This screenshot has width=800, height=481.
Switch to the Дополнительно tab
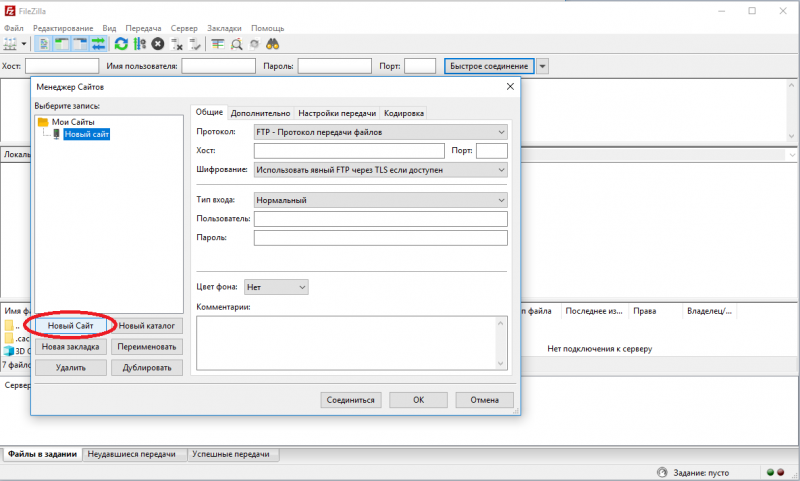[x=260, y=113]
